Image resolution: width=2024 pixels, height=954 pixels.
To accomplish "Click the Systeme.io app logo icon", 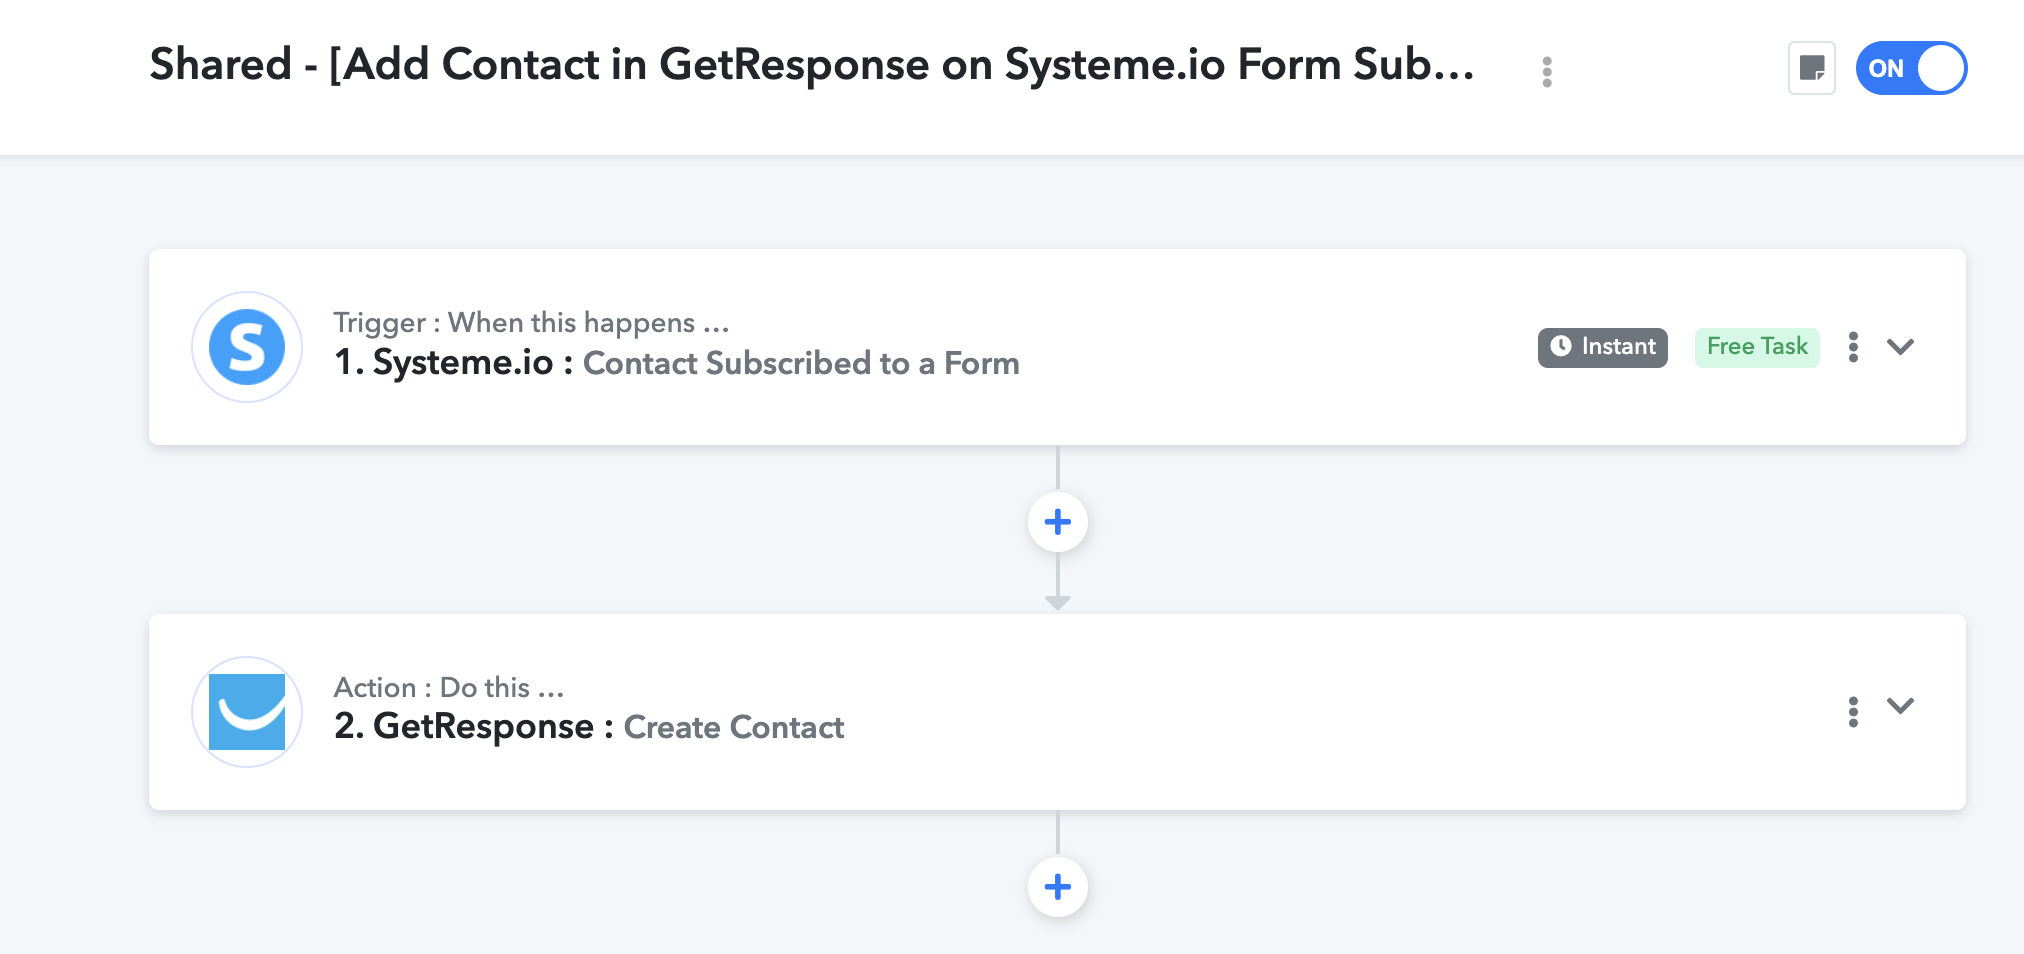I will pyautogui.click(x=247, y=347).
